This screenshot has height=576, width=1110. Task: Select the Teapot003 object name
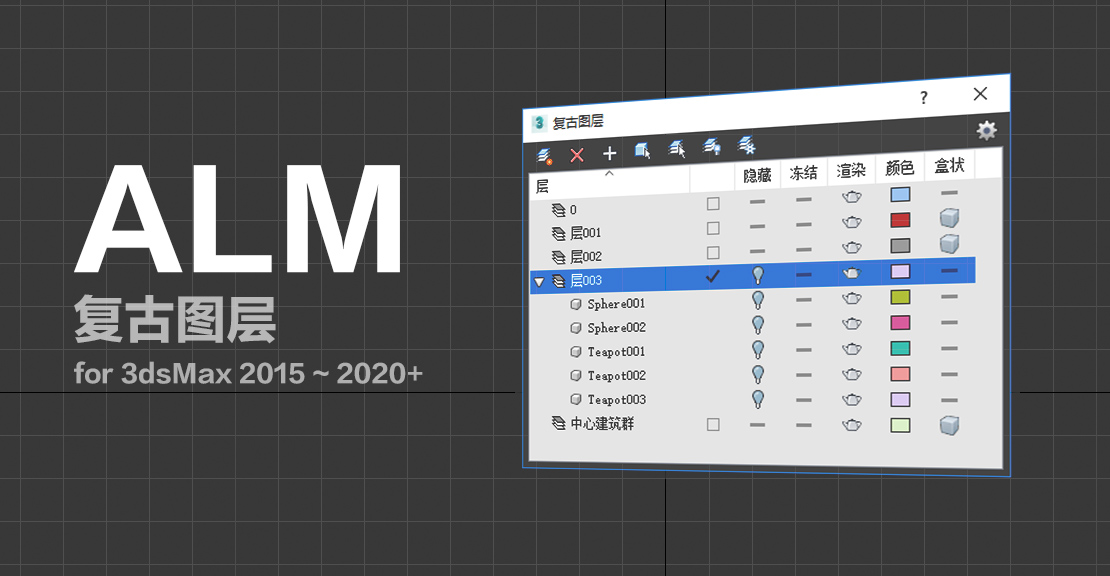617,400
